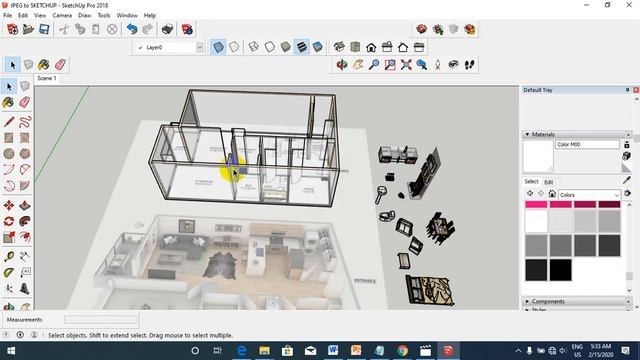The width and height of the screenshot is (640, 360).
Task: Click the Save icon in the toolbar
Action: (44, 29)
